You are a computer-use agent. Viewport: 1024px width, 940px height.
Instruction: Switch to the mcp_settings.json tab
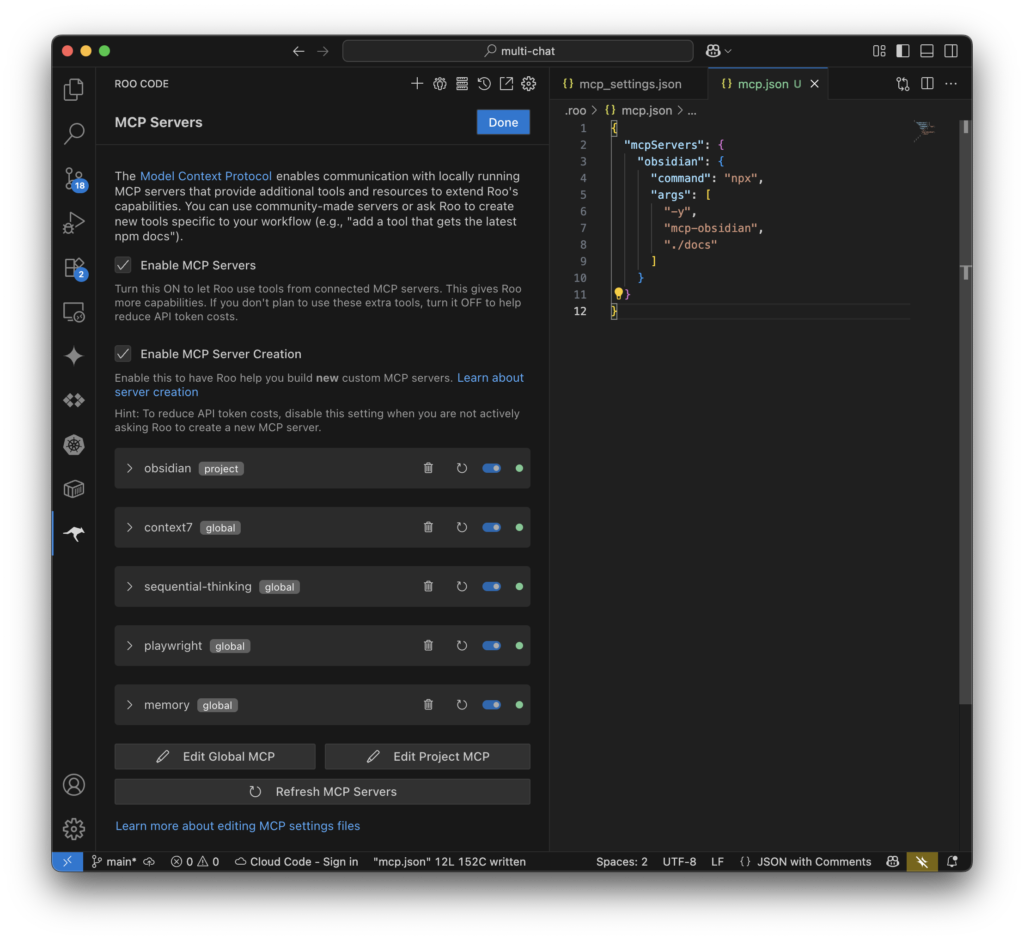628,84
